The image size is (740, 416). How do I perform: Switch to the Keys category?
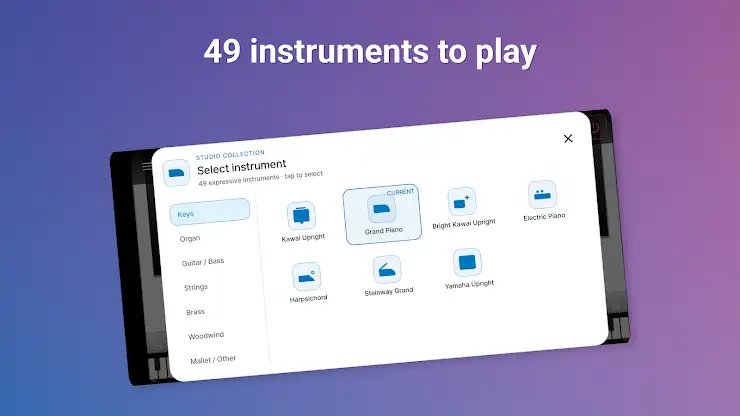pyautogui.click(x=210, y=212)
